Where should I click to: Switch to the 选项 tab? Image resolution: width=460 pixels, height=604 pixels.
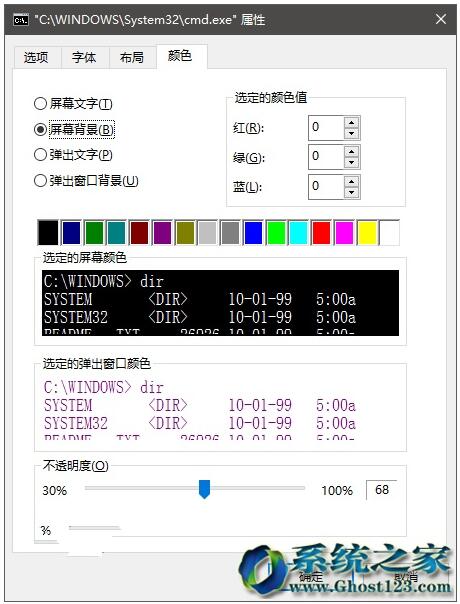click(37, 58)
